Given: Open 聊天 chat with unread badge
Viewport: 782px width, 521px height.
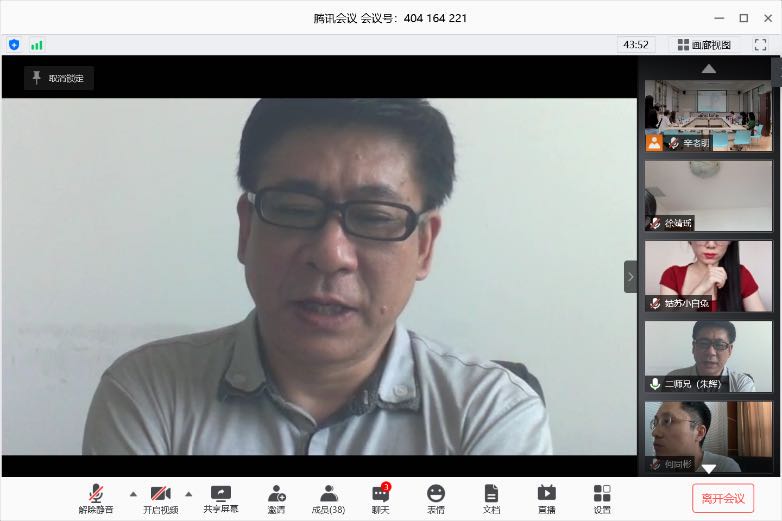Looking at the screenshot, I should [x=380, y=498].
